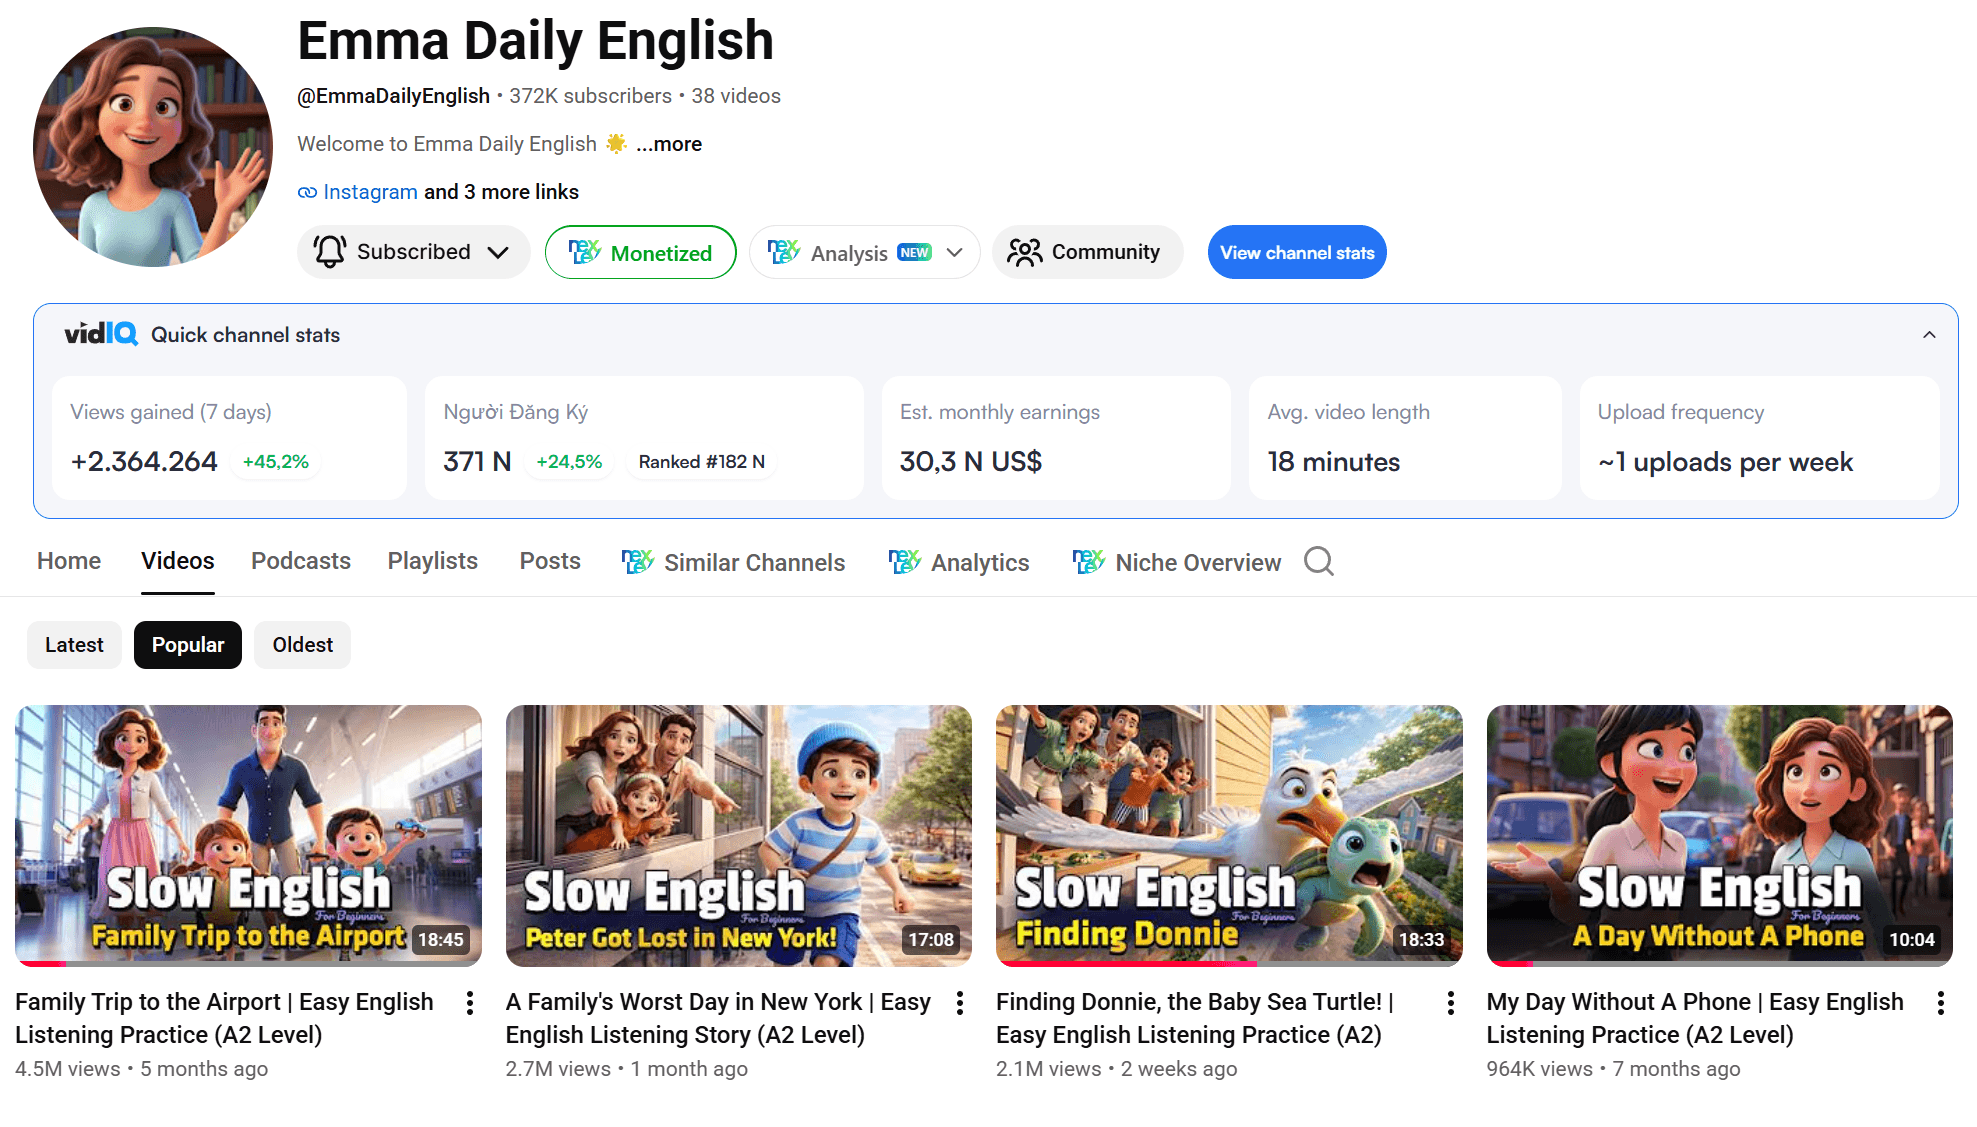1977x1127 pixels.
Task: Sort videos by Oldest
Action: (303, 645)
